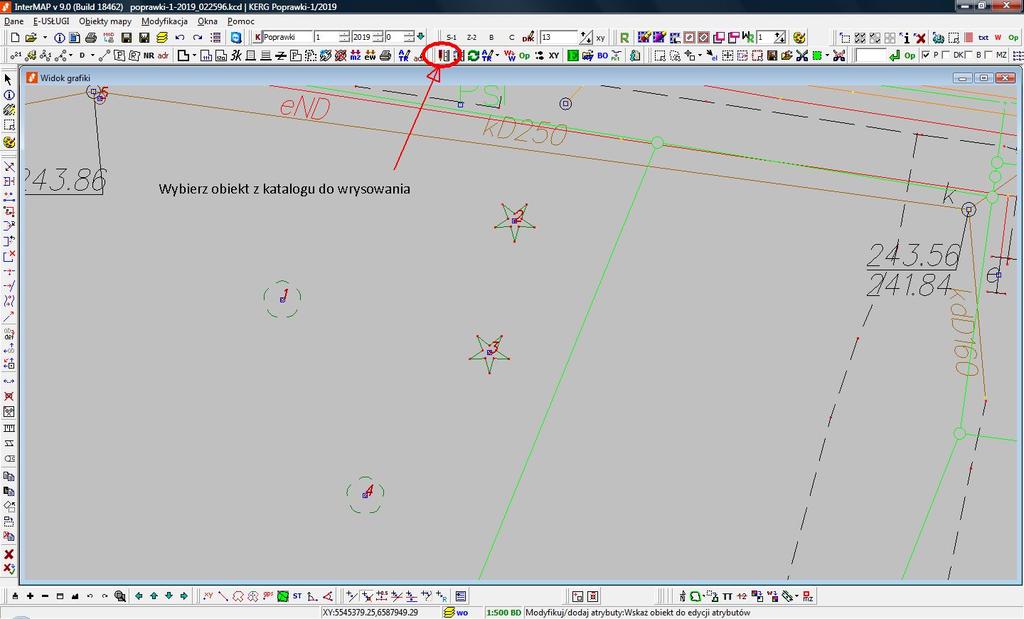This screenshot has width=1024, height=619.
Task: Click the New file icon
Action: 15,37
